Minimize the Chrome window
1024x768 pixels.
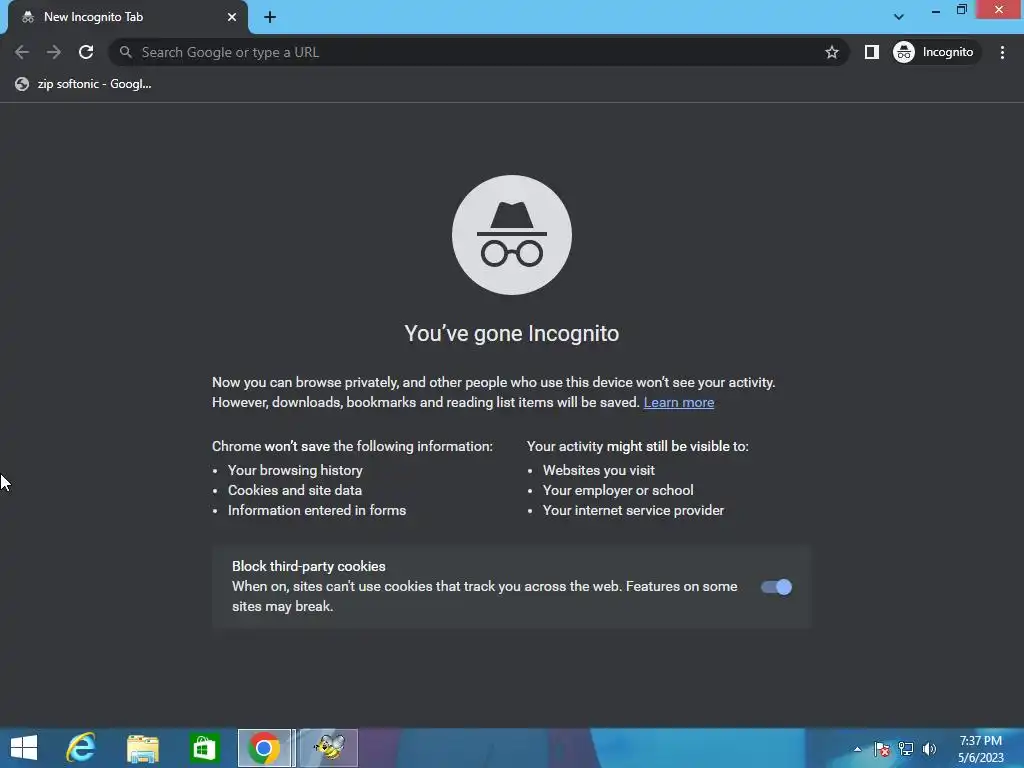[x=936, y=10]
